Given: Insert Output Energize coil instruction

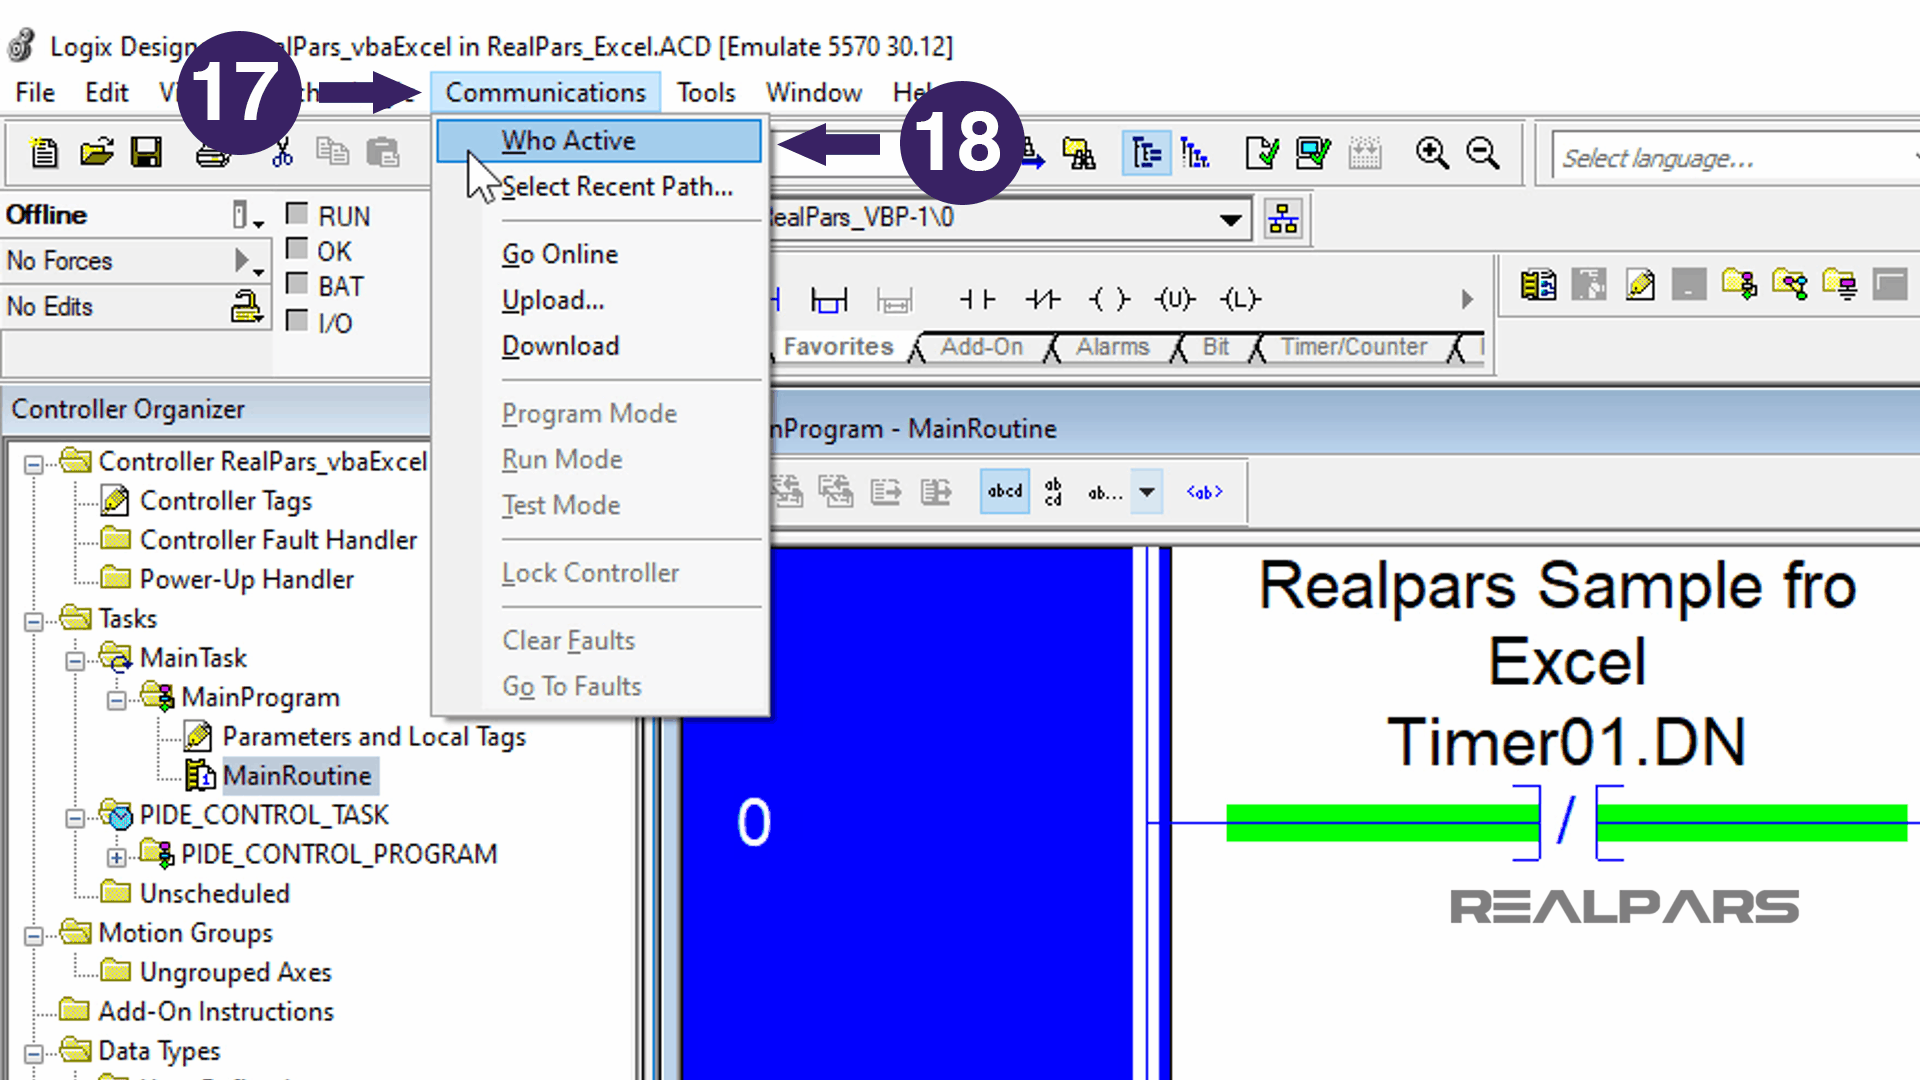Looking at the screenshot, I should [1109, 299].
